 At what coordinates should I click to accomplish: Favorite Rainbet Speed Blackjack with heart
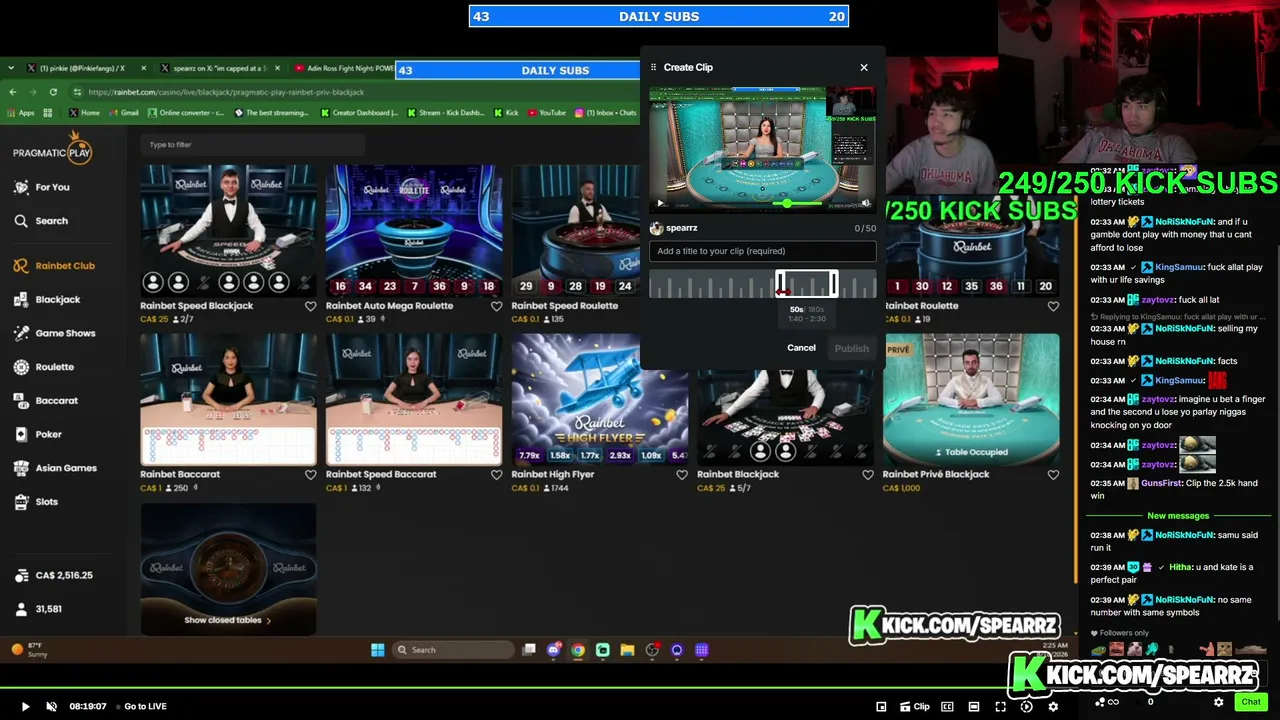(x=310, y=306)
